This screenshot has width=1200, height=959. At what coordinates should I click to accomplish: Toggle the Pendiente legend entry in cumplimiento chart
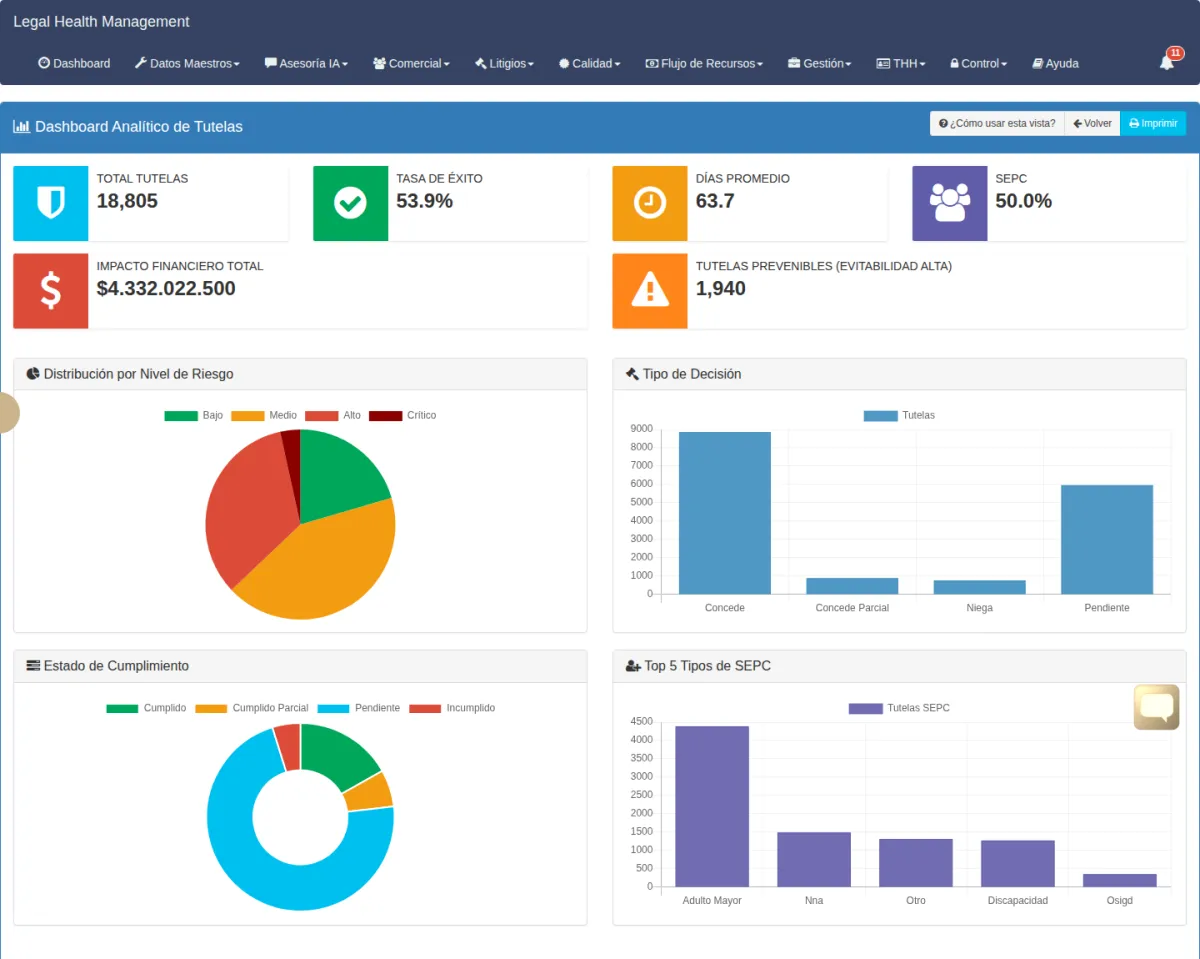click(359, 708)
